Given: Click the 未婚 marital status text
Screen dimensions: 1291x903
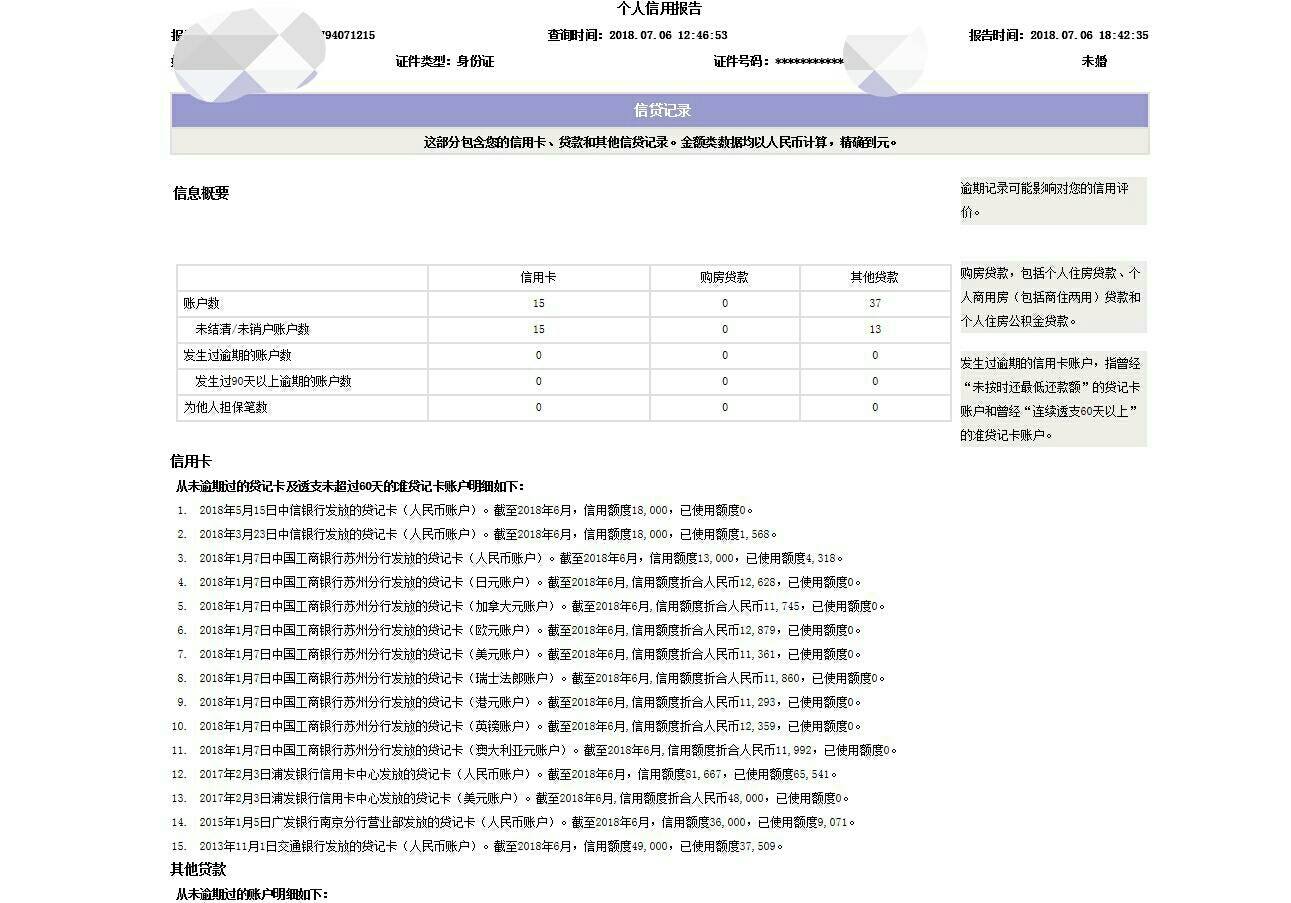Looking at the screenshot, I should point(1094,62).
